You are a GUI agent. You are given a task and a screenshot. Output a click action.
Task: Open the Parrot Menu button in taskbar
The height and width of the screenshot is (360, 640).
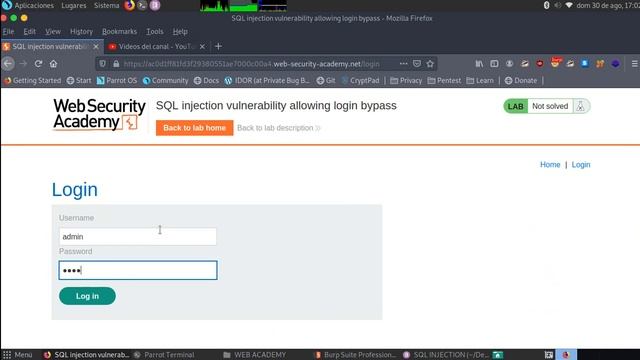pos(18,355)
